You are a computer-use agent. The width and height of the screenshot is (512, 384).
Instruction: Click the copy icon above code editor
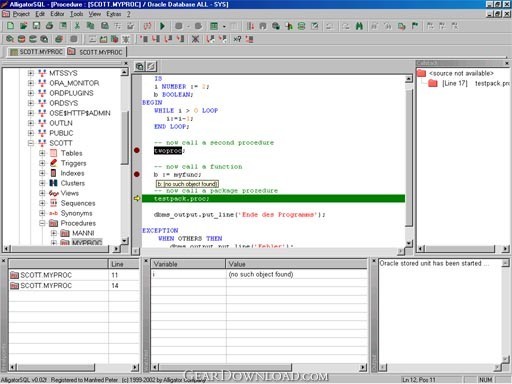tap(139, 66)
